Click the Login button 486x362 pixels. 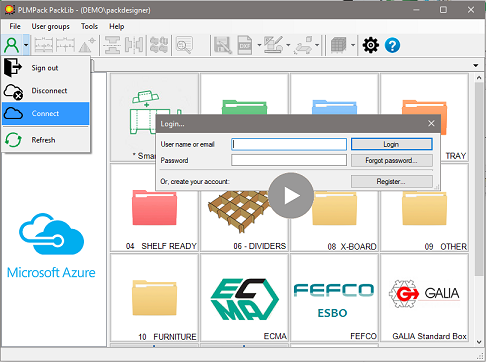tap(392, 144)
